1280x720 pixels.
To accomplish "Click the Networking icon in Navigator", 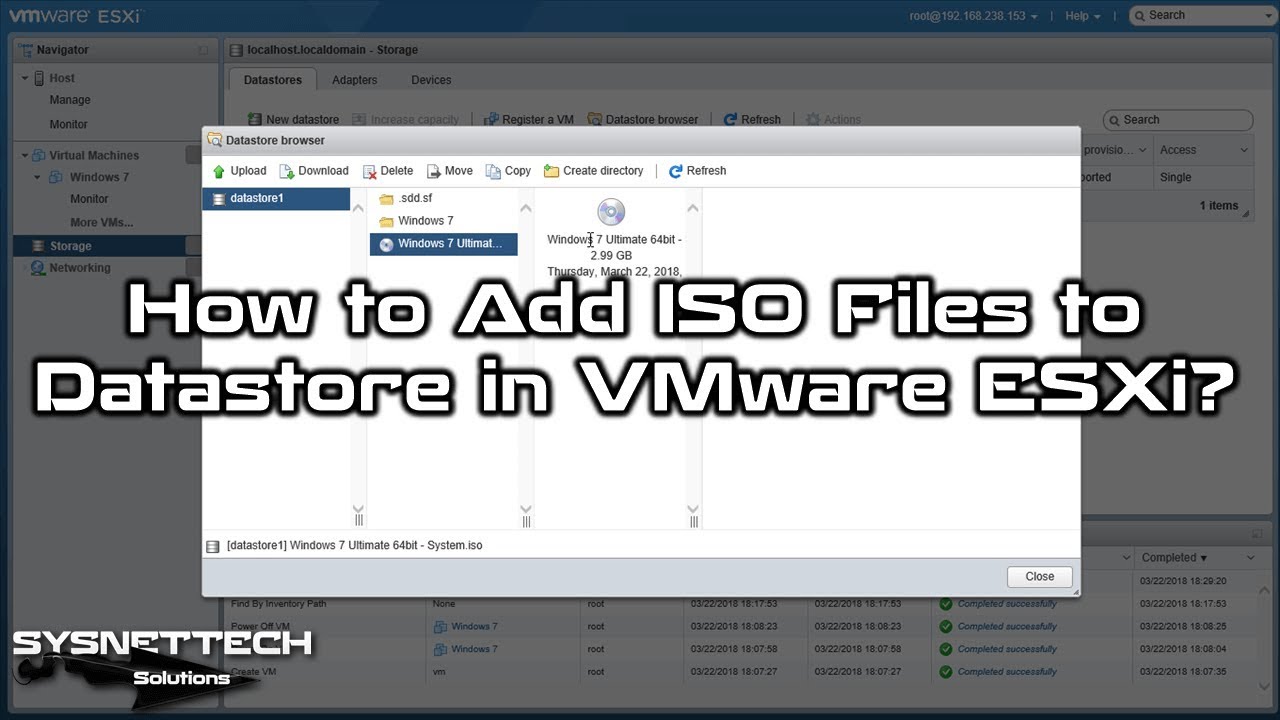I will (39, 268).
